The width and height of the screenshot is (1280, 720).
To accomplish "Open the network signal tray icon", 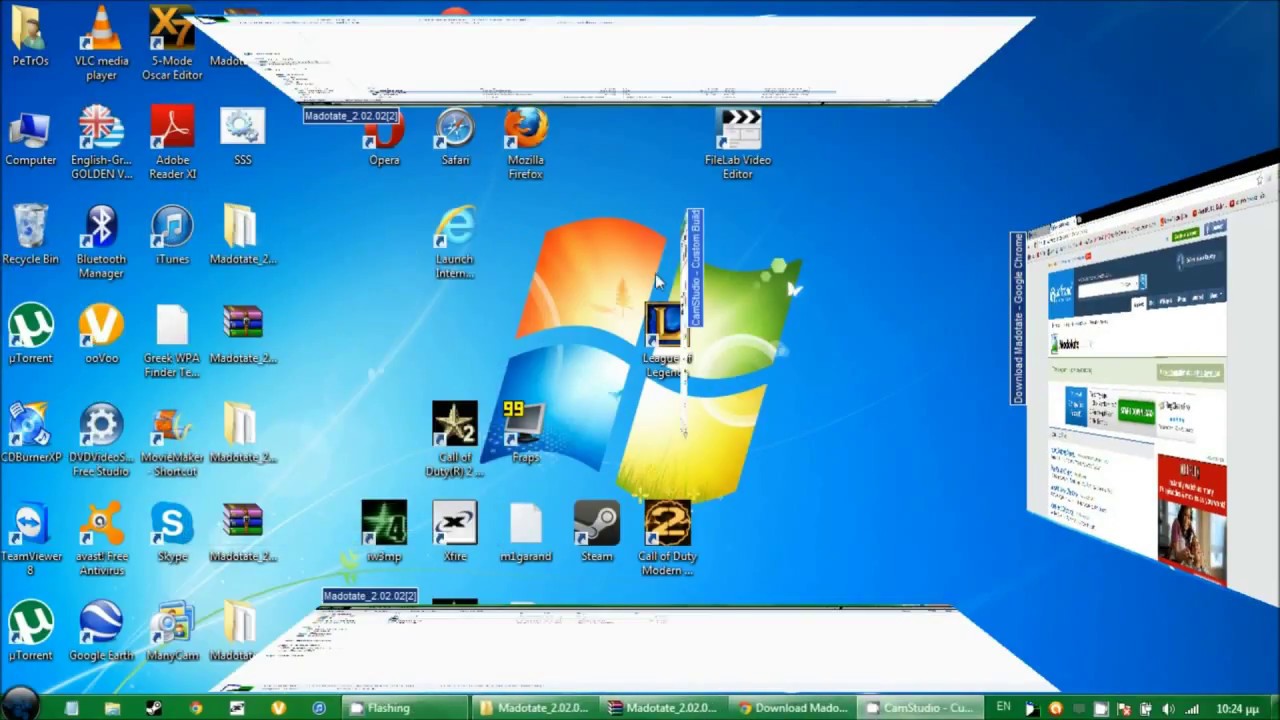I will (1191, 709).
